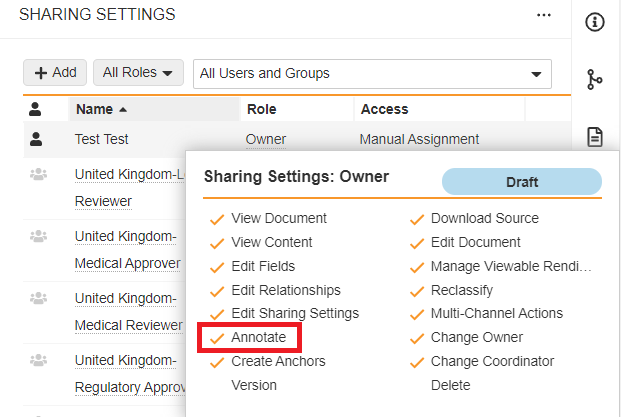This screenshot has height=417, width=621.
Task: Expand the All Roles dropdown
Action: pyautogui.click(x=138, y=73)
